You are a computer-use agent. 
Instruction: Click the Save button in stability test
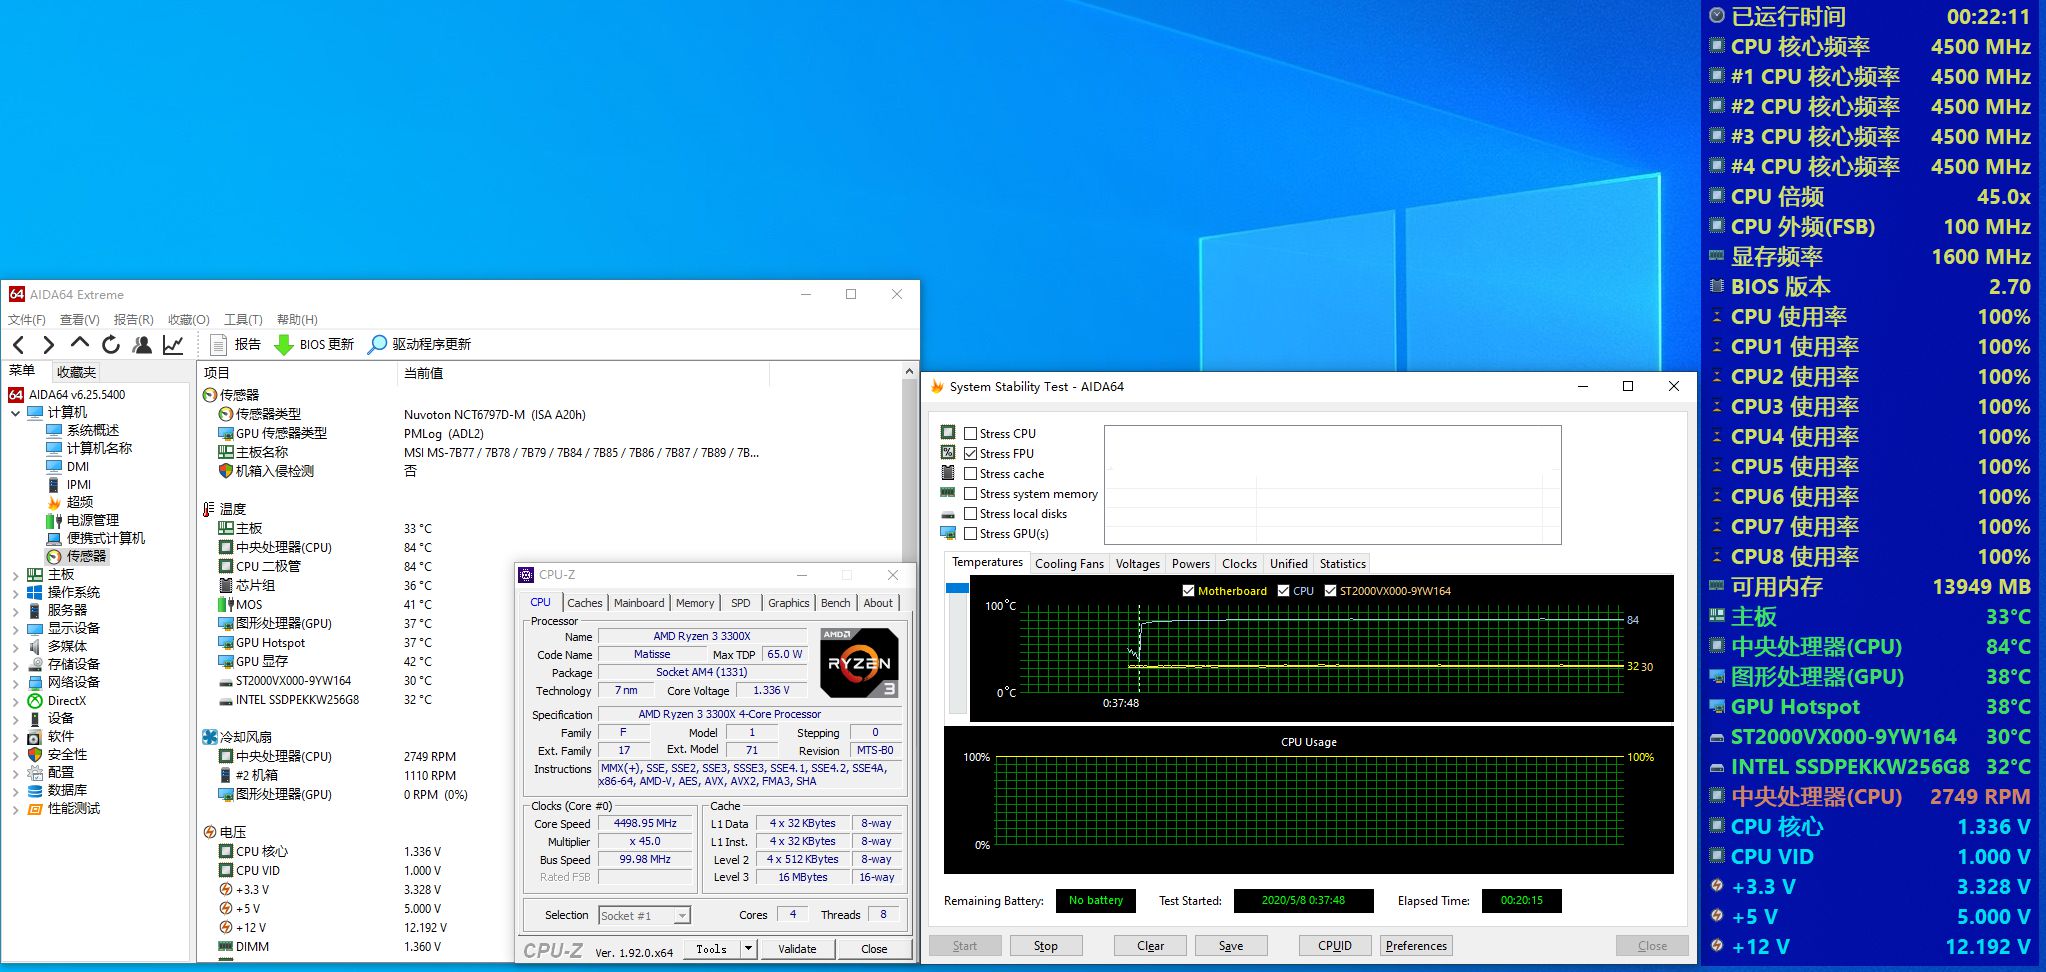click(1231, 945)
